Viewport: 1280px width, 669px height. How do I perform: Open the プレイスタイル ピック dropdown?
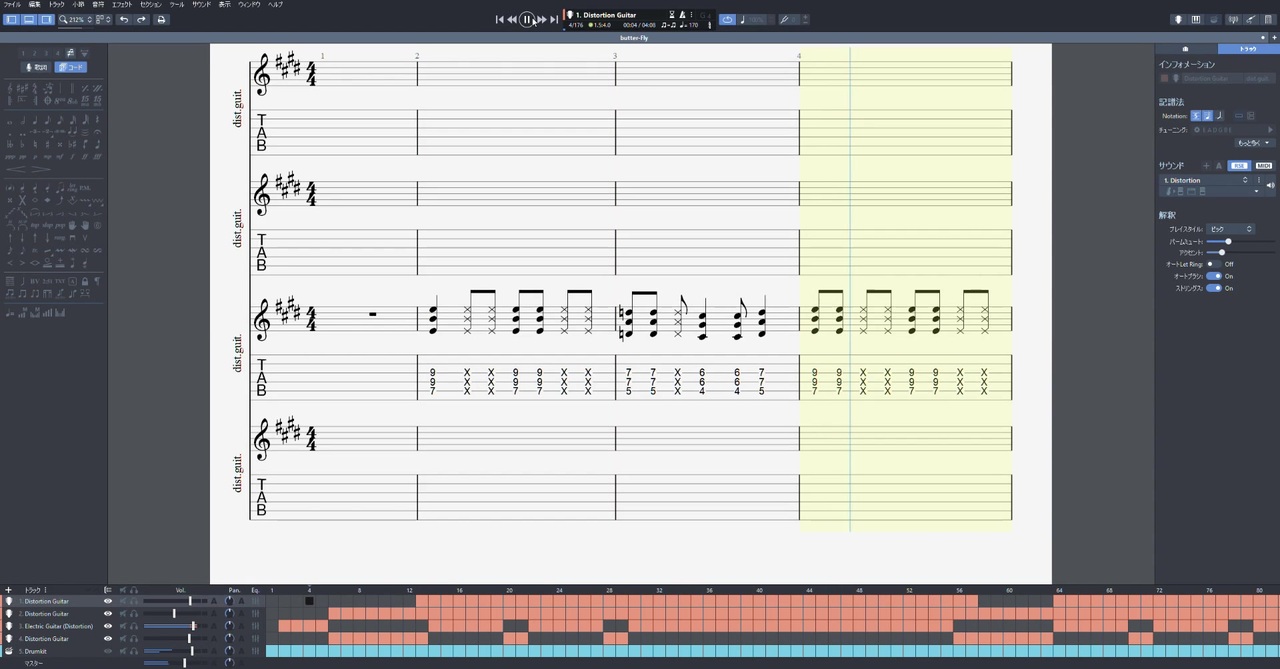[x=1230, y=229]
